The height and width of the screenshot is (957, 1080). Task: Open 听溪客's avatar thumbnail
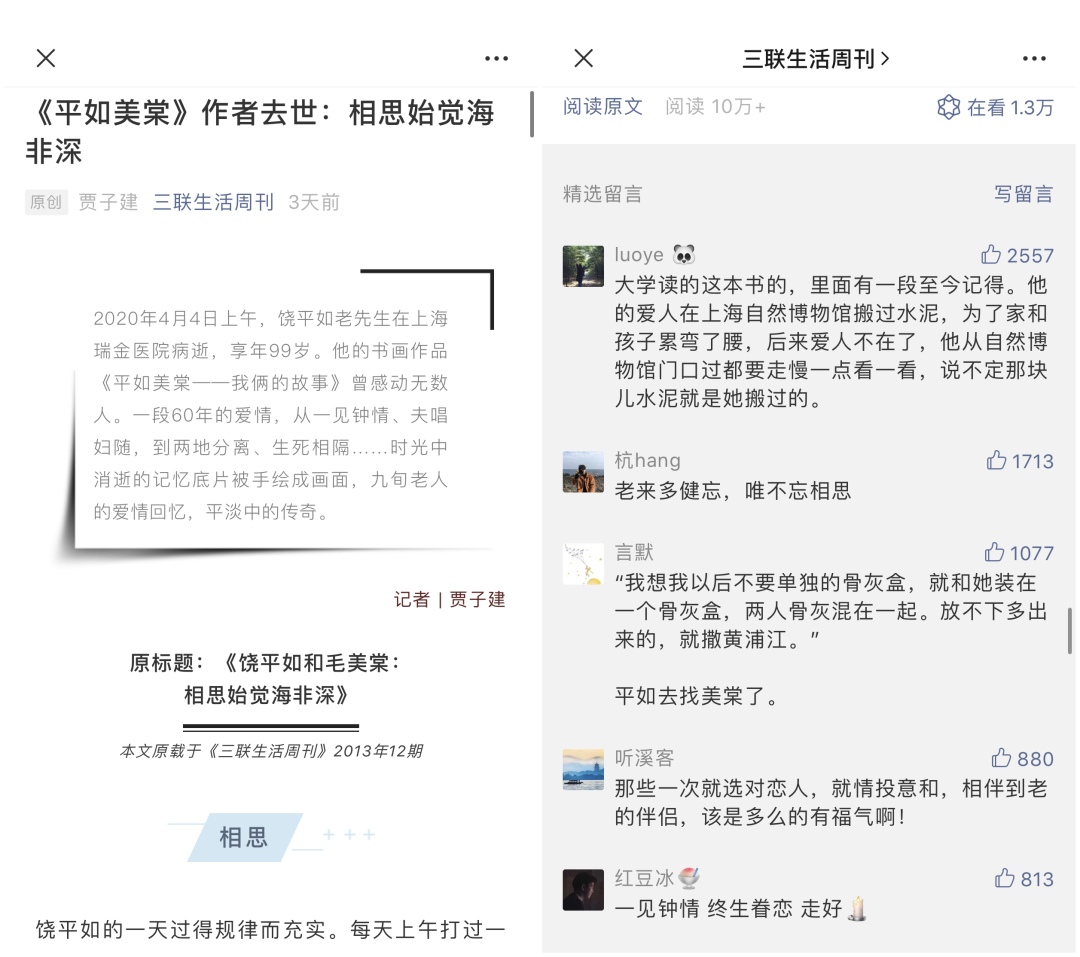[x=583, y=770]
